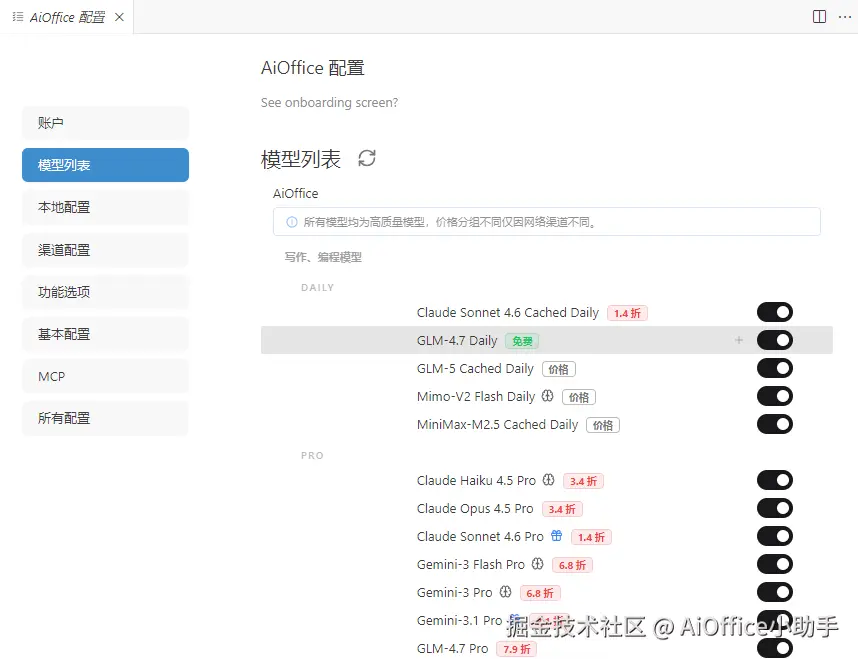Select the GLM-4.7 Daily model name
The height and width of the screenshot is (659, 858).
457,340
